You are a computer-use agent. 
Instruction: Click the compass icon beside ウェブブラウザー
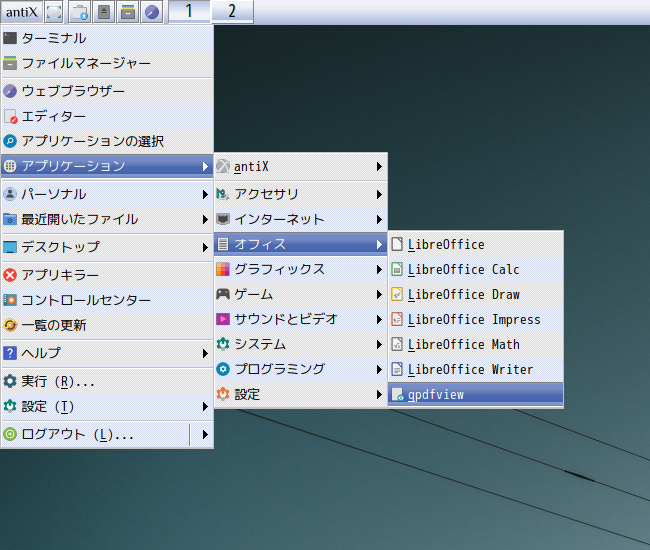point(10,91)
